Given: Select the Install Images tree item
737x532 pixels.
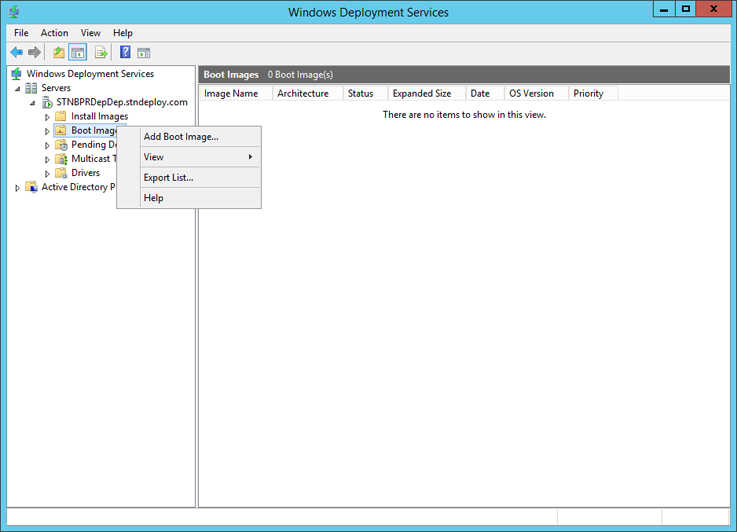Looking at the screenshot, I should (x=99, y=117).
